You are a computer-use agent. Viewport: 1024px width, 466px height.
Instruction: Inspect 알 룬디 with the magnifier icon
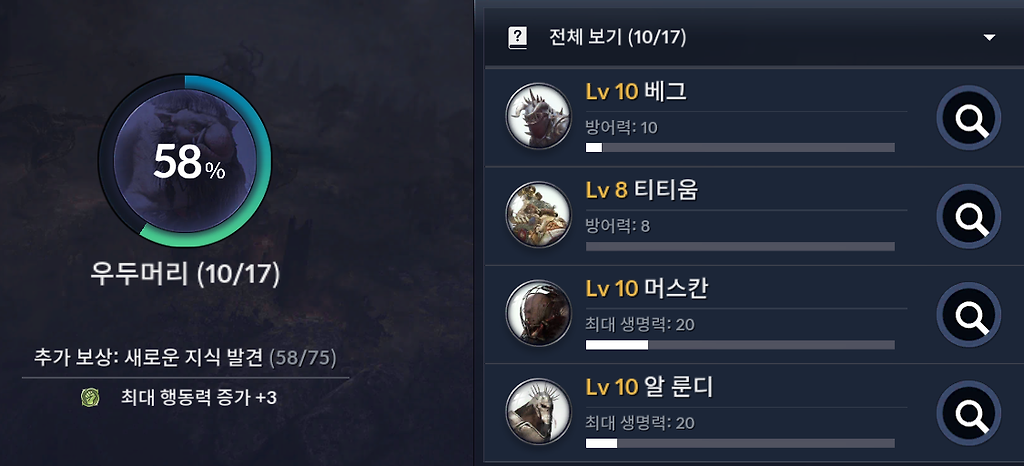pyautogui.click(x=968, y=413)
